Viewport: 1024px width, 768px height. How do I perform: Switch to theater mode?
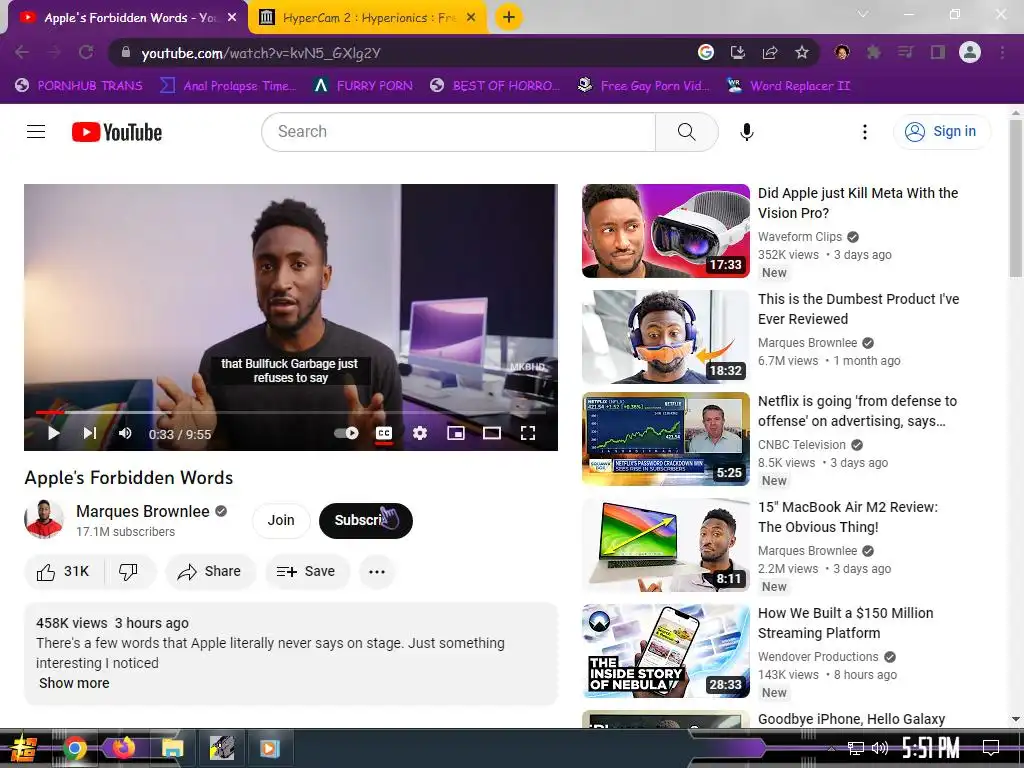tap(492, 433)
